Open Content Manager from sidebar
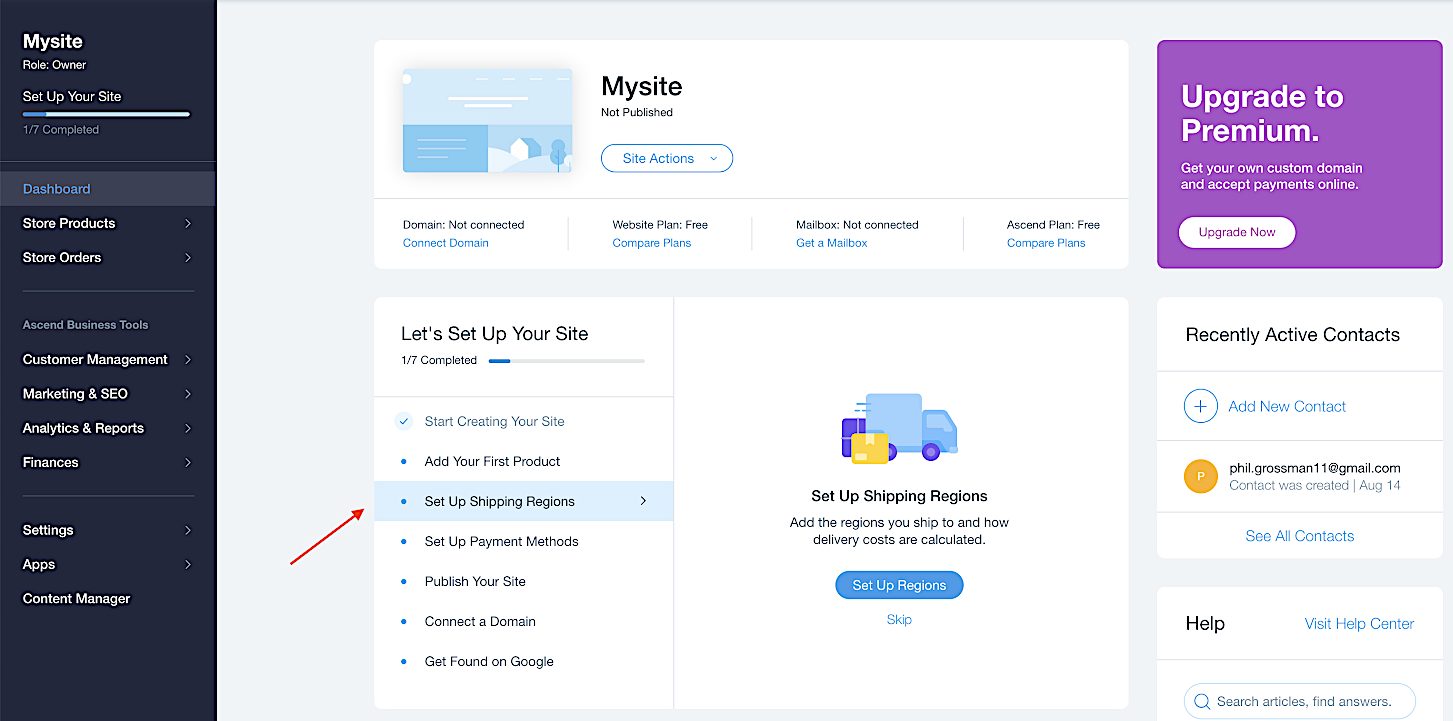Screen dimensions: 1453x721 (x=77, y=598)
